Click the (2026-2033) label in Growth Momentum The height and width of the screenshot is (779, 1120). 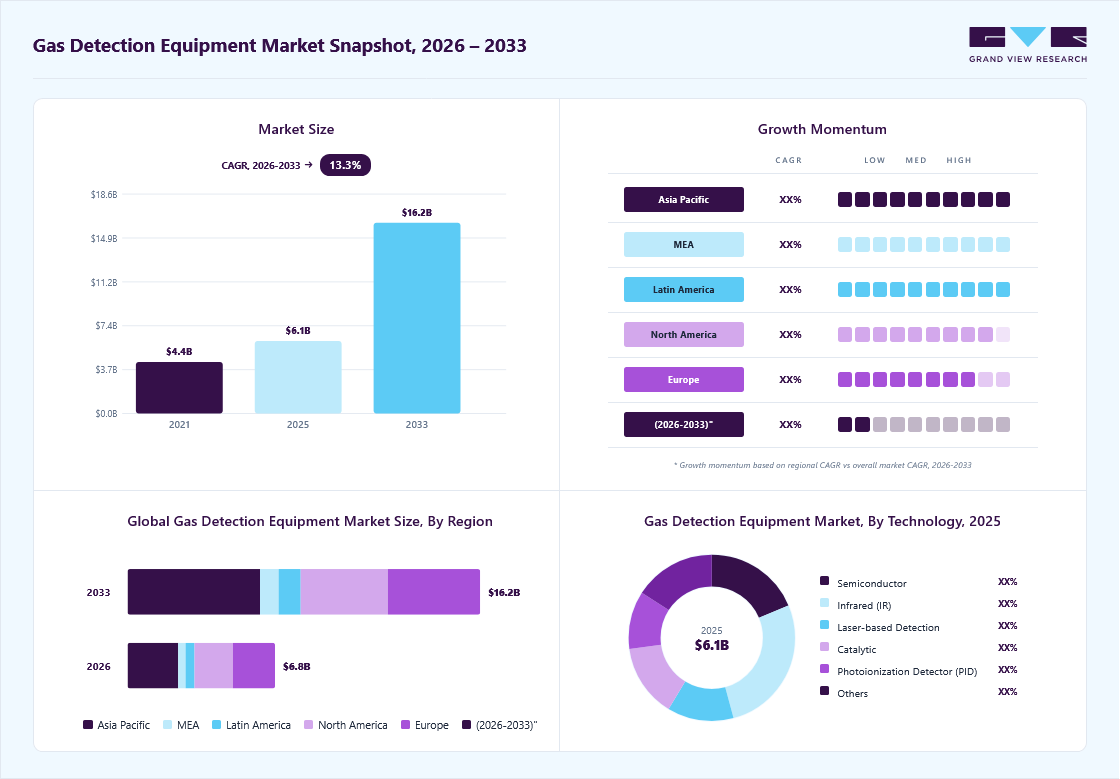684,424
